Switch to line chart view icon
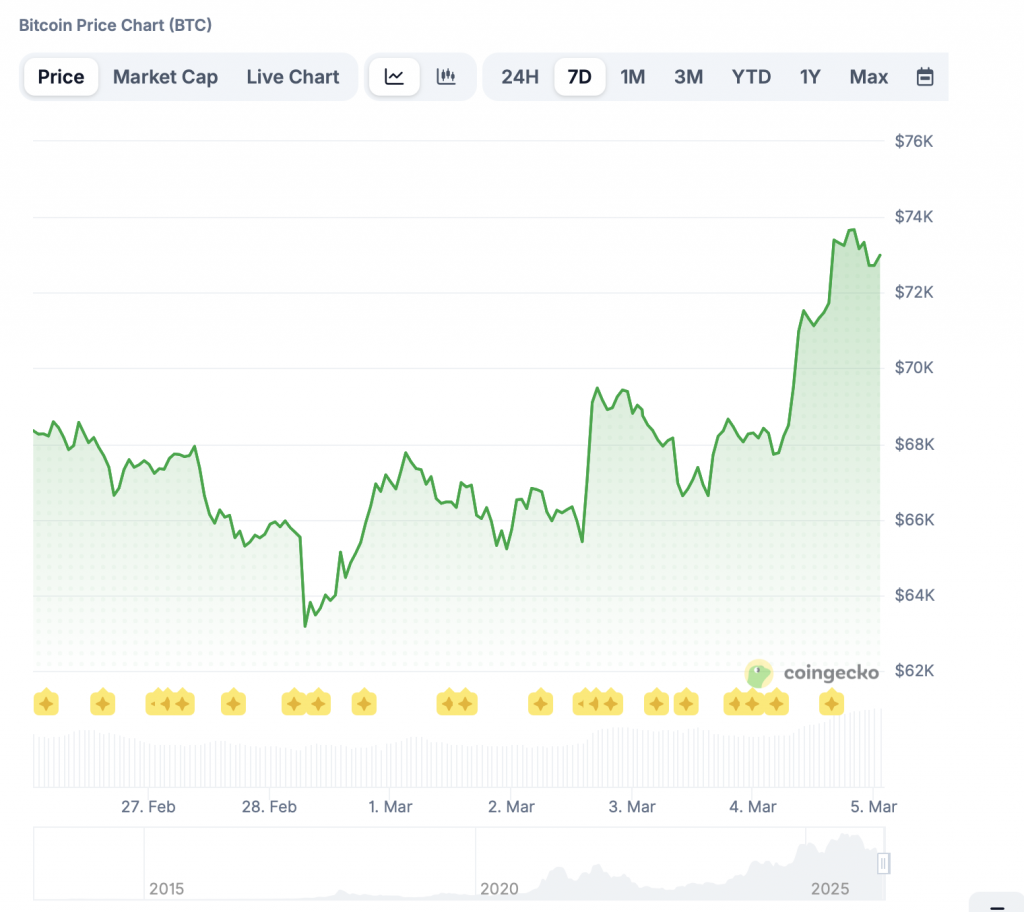The image size is (1024, 912). [x=394, y=77]
